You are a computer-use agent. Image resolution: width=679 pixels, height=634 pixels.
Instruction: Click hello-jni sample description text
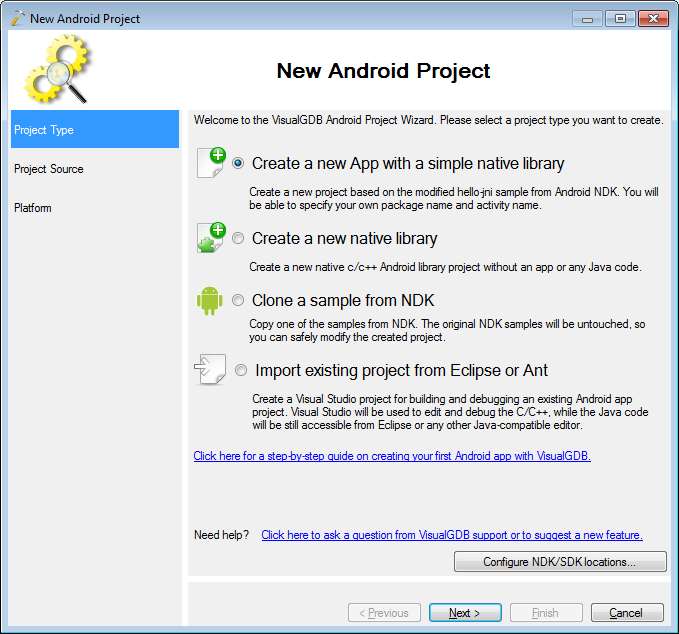[x=454, y=198]
